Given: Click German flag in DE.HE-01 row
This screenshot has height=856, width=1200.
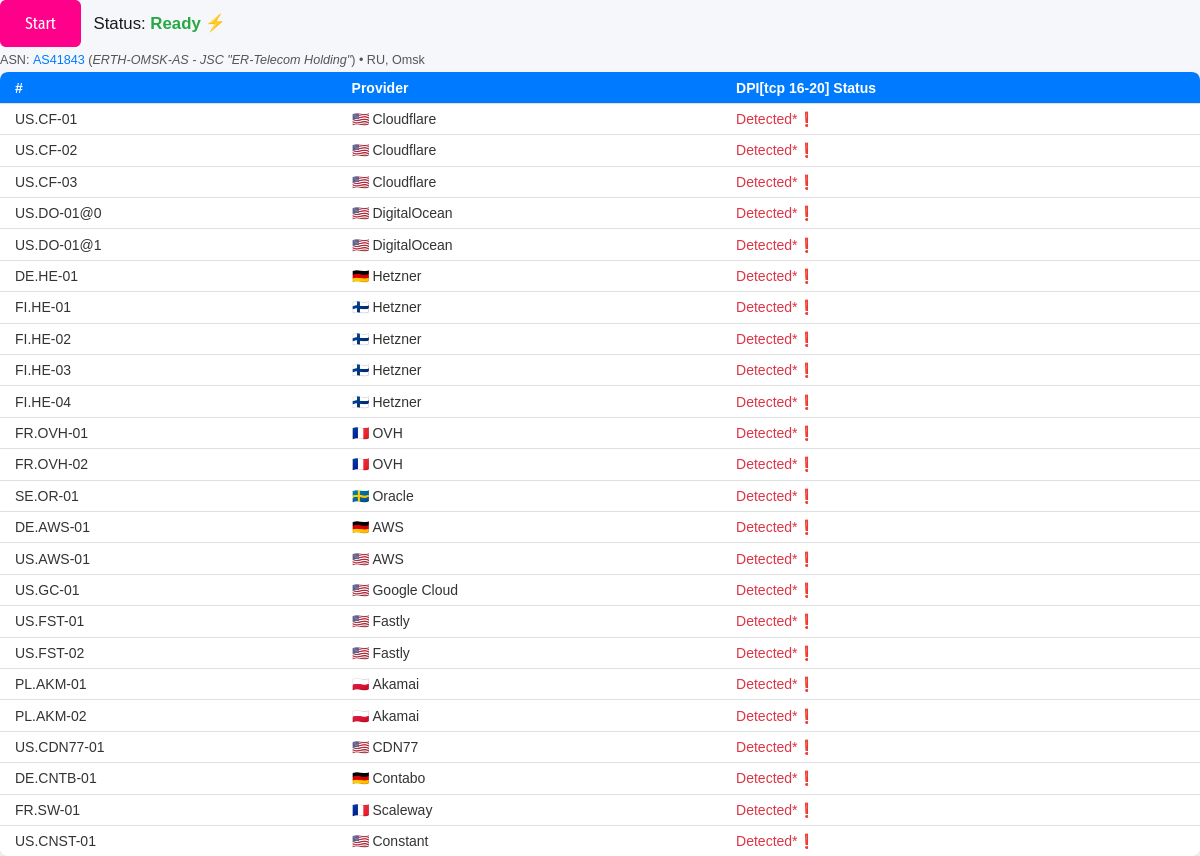Looking at the screenshot, I should [x=360, y=276].
